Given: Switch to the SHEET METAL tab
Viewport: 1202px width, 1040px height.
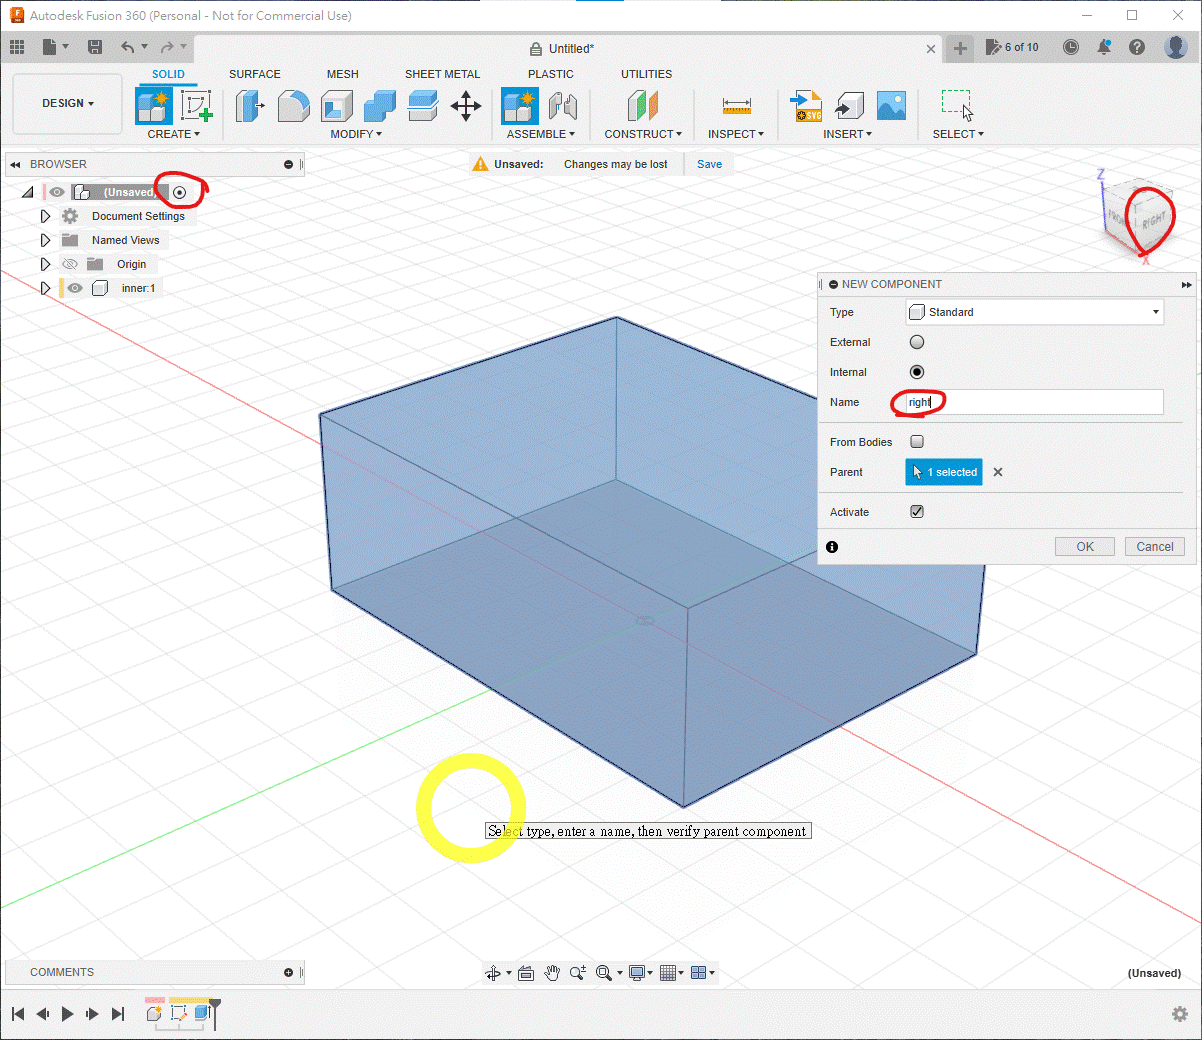Looking at the screenshot, I should tap(442, 74).
